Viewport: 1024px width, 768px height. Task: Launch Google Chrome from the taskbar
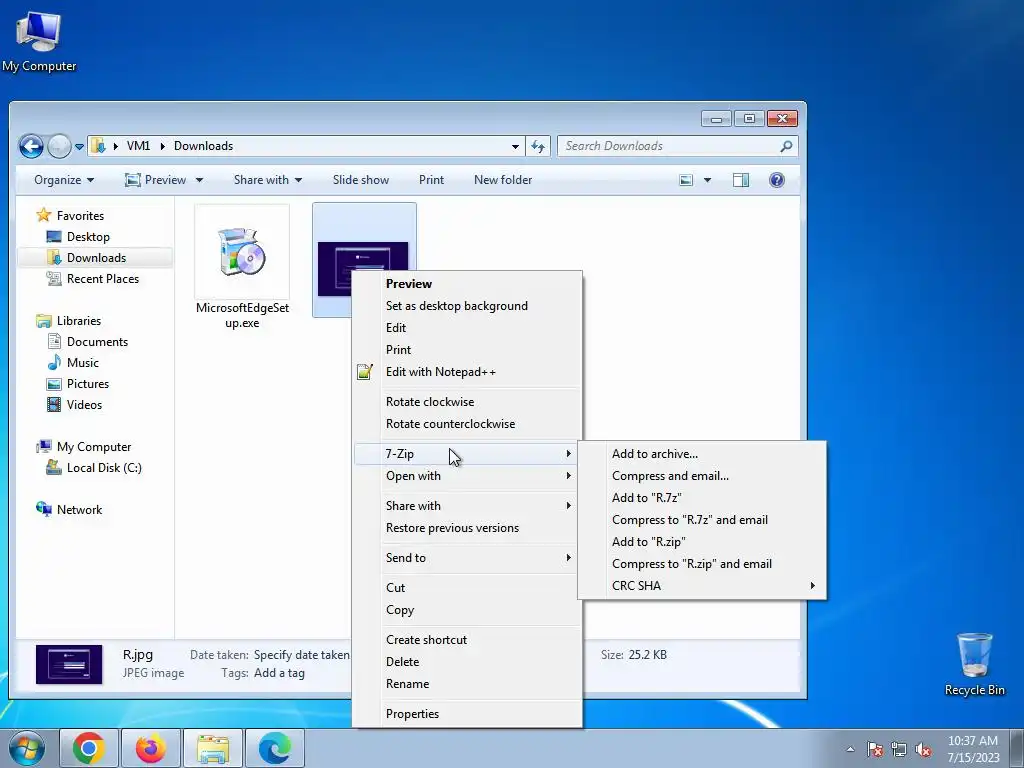pos(89,748)
